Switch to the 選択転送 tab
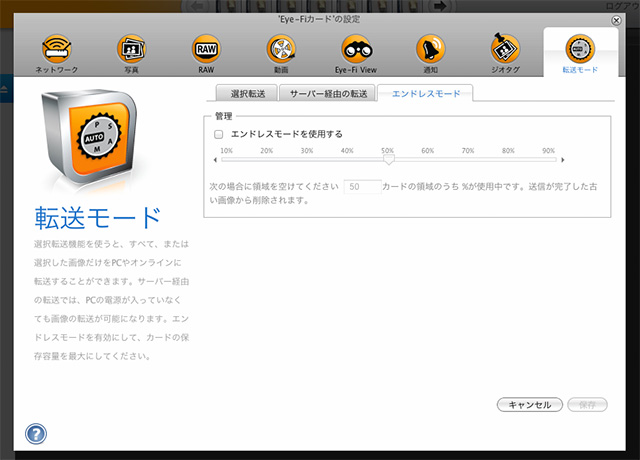640x460 pixels. point(247,93)
